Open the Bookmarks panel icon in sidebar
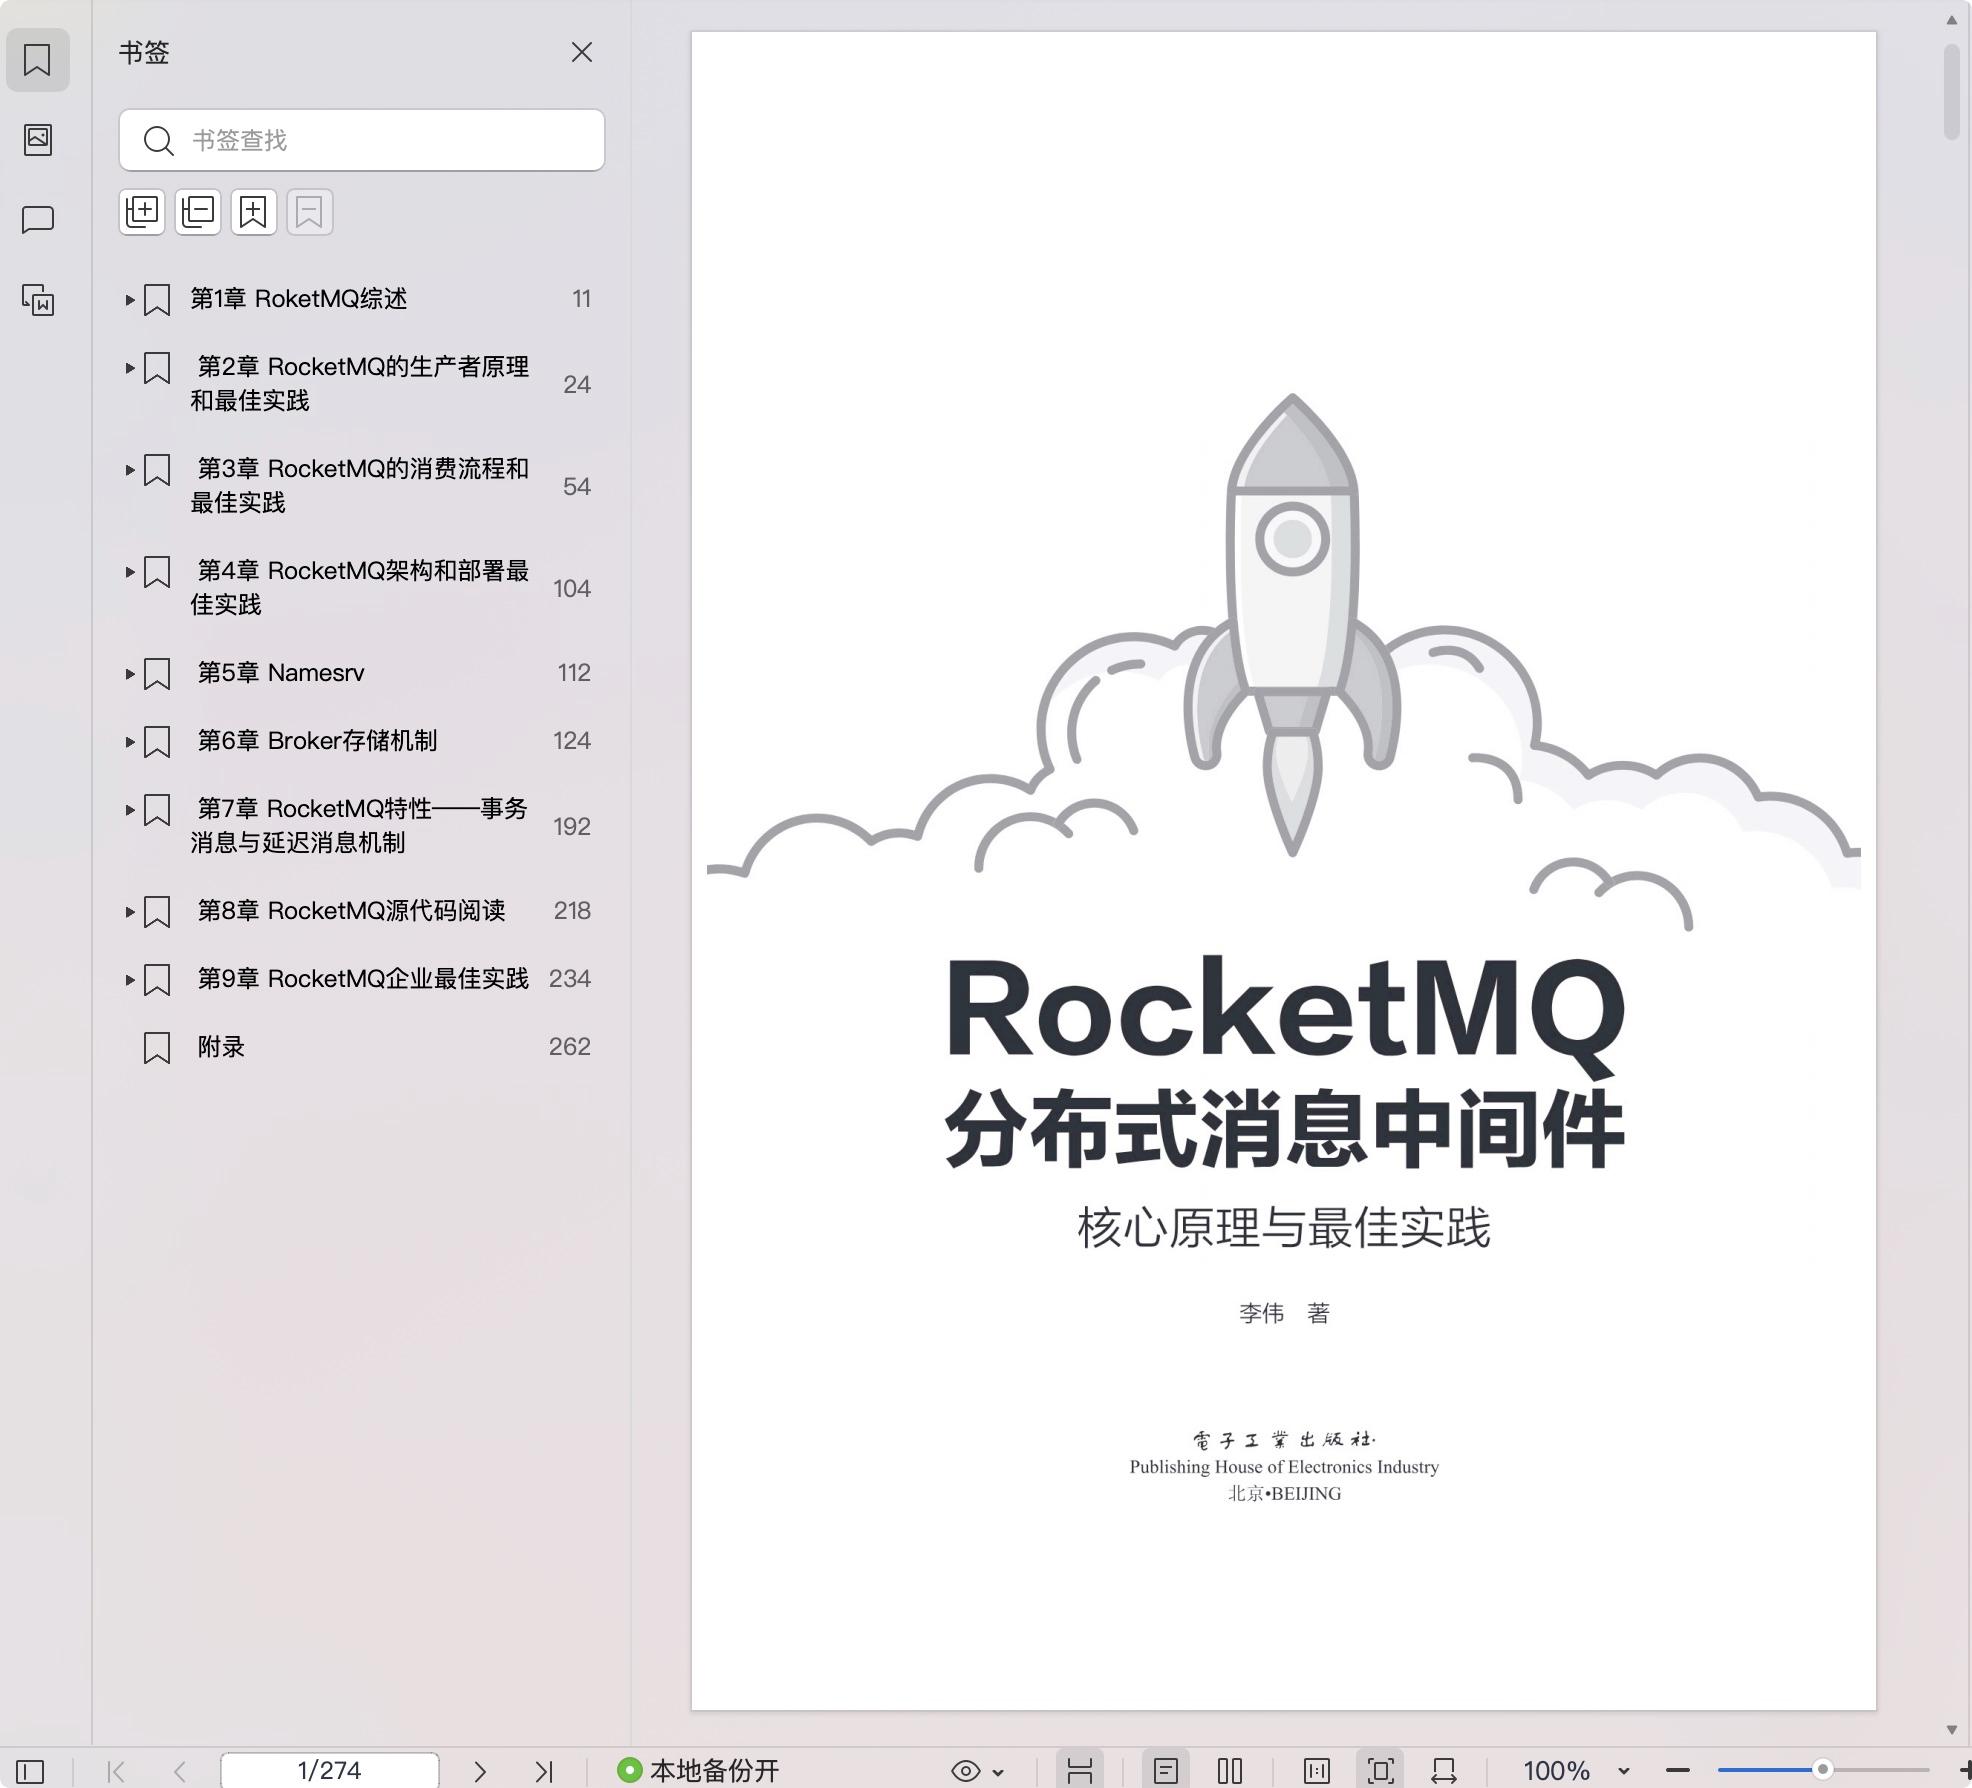 point(37,60)
